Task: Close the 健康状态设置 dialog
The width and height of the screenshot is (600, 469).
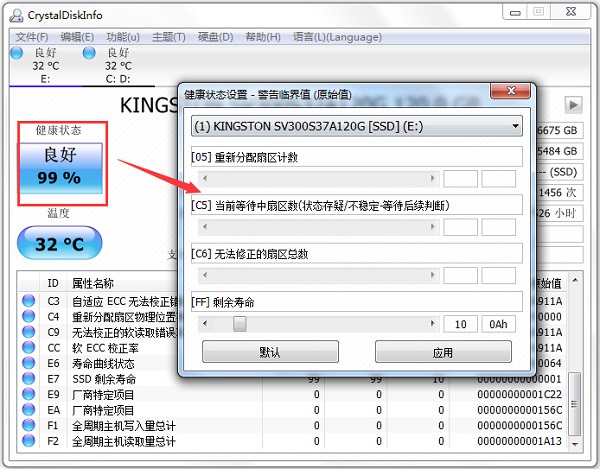Action: [510, 91]
